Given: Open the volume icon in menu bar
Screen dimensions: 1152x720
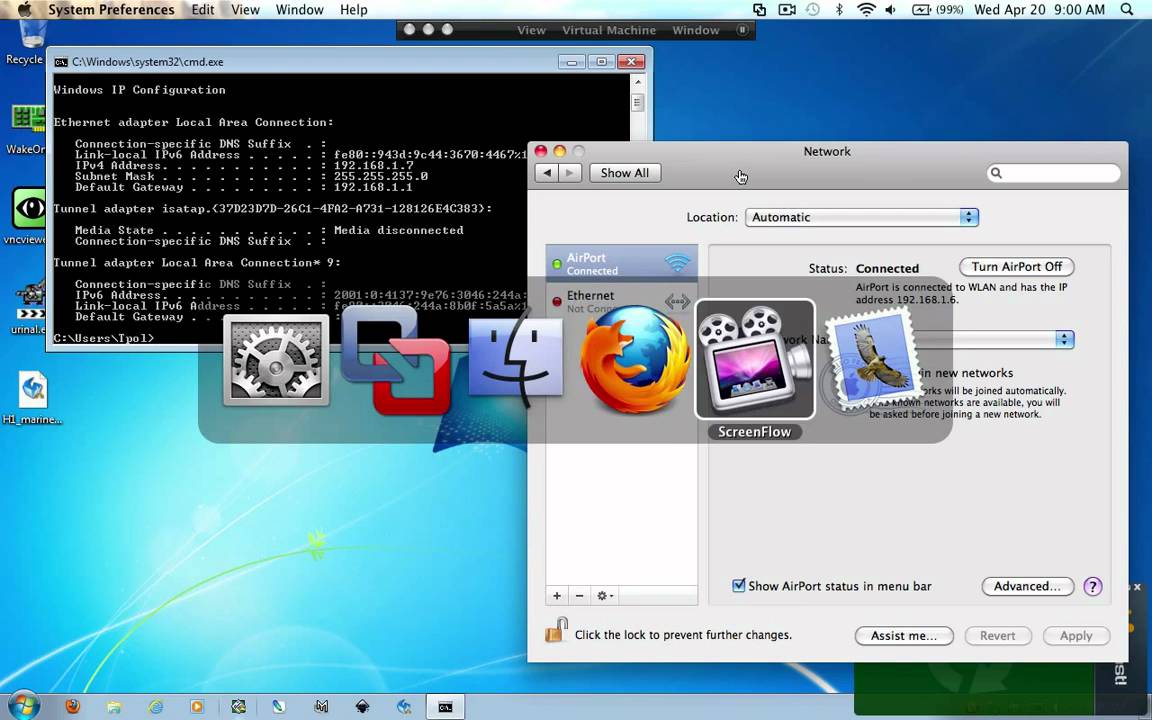Looking at the screenshot, I should 891,10.
